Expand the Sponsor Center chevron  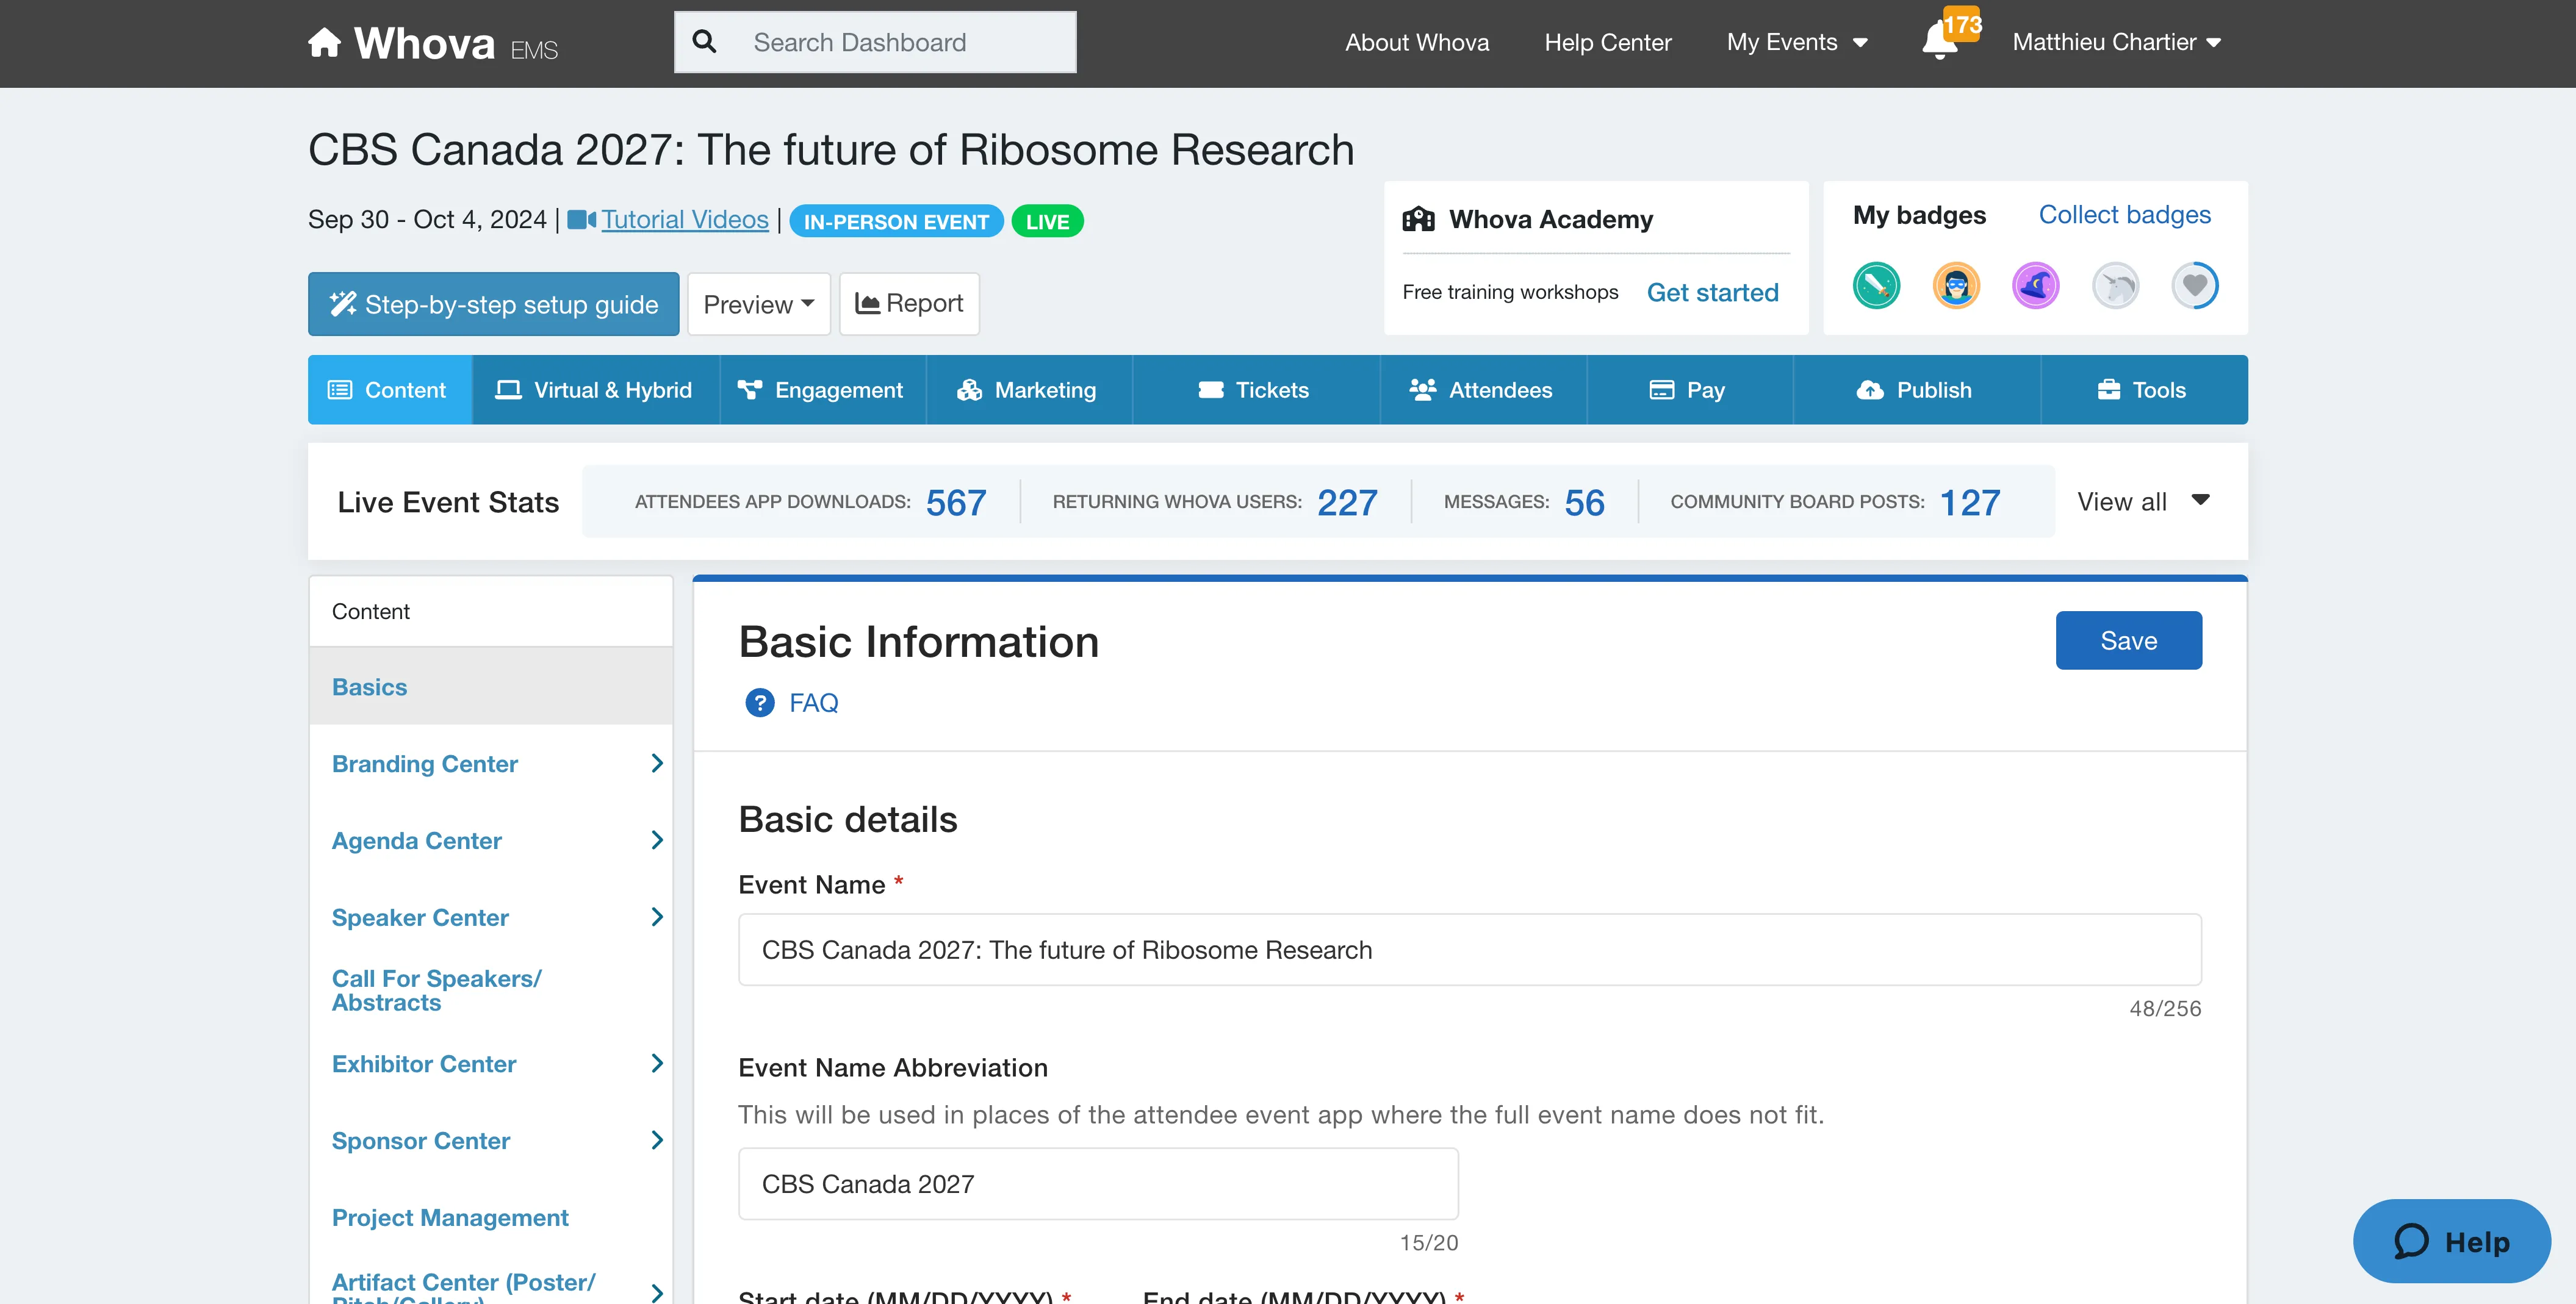[x=656, y=1140]
